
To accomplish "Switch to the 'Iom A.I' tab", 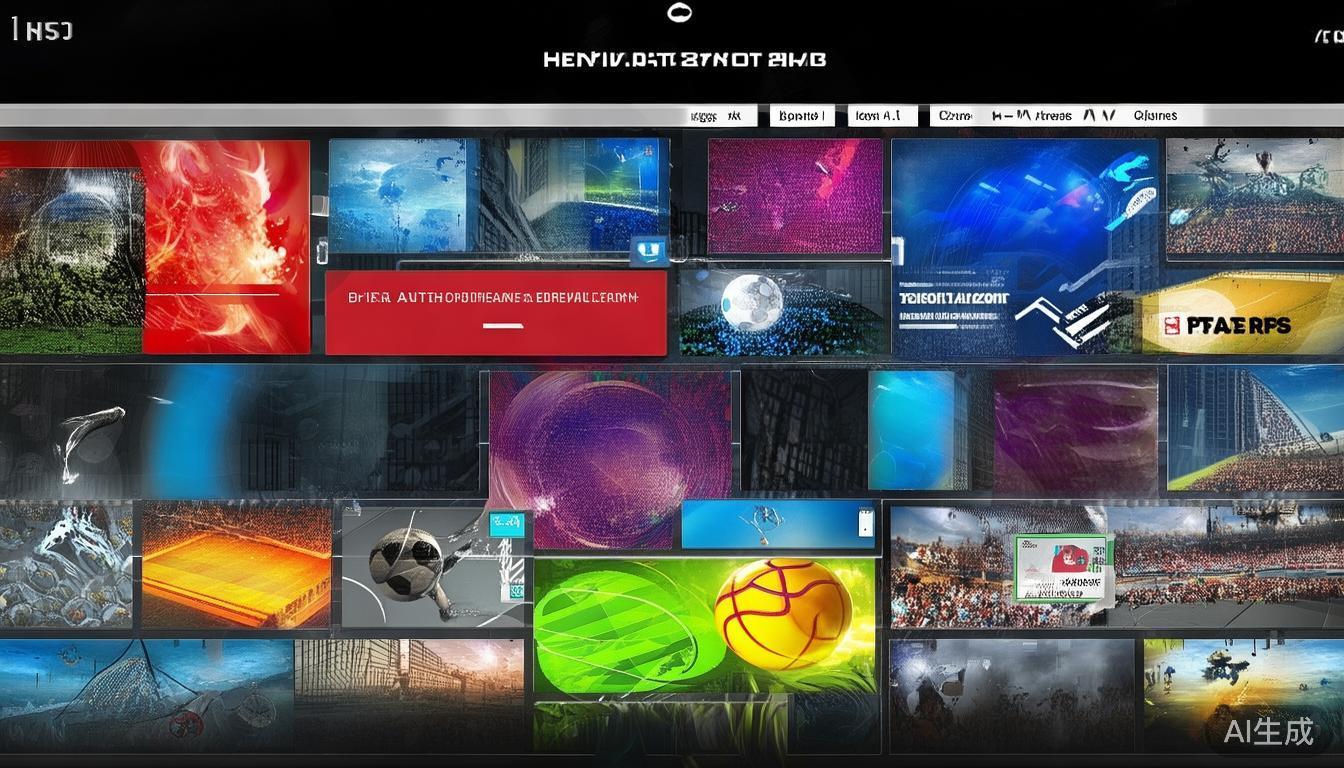I will 882,116.
